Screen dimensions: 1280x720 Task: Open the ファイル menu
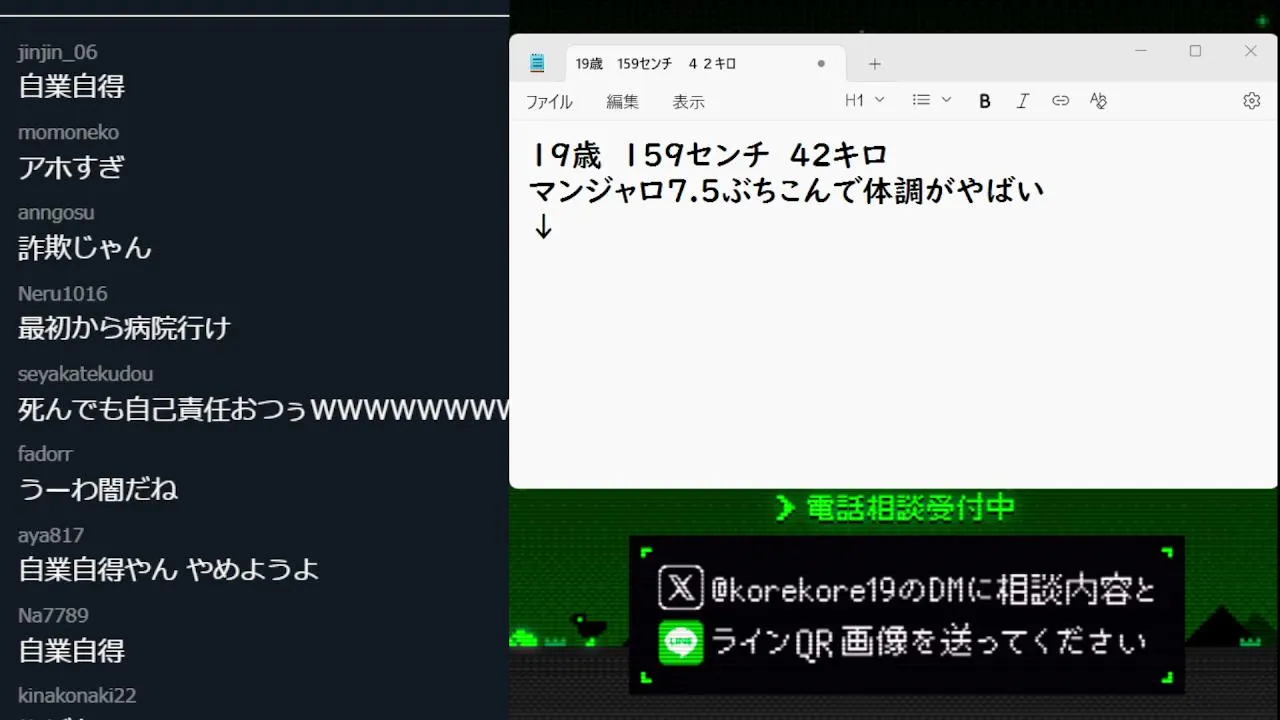tap(549, 101)
